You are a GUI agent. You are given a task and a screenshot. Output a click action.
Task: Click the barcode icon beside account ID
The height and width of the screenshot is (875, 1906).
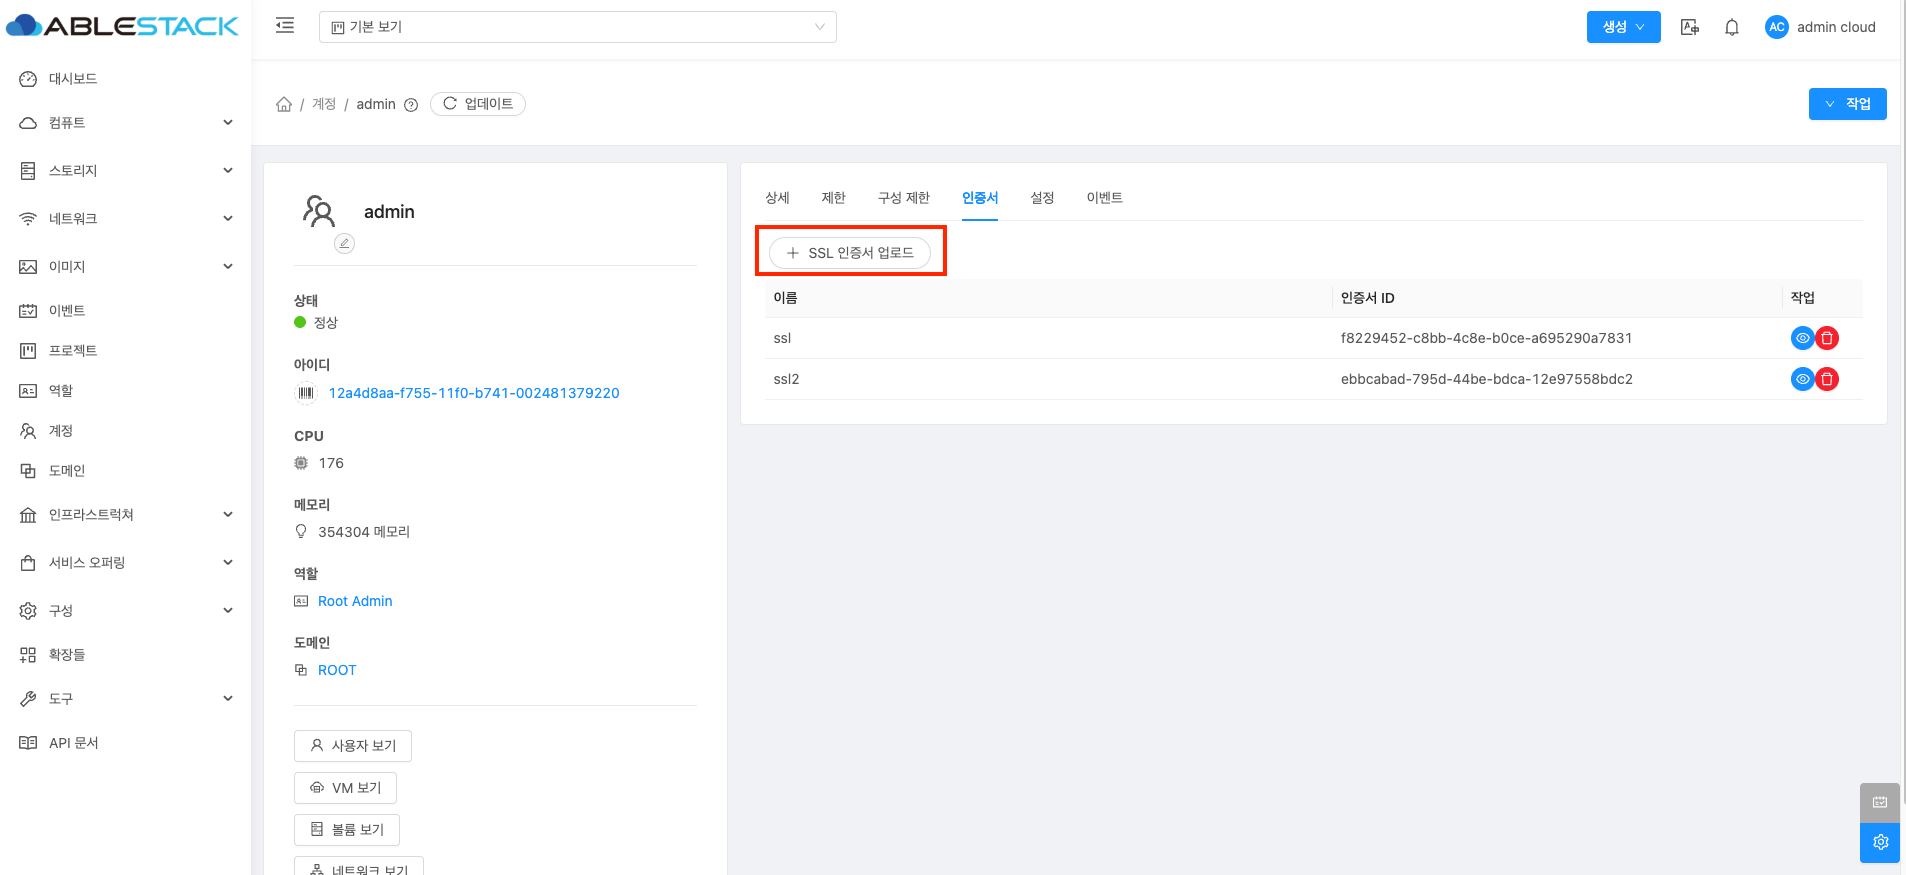pos(305,393)
